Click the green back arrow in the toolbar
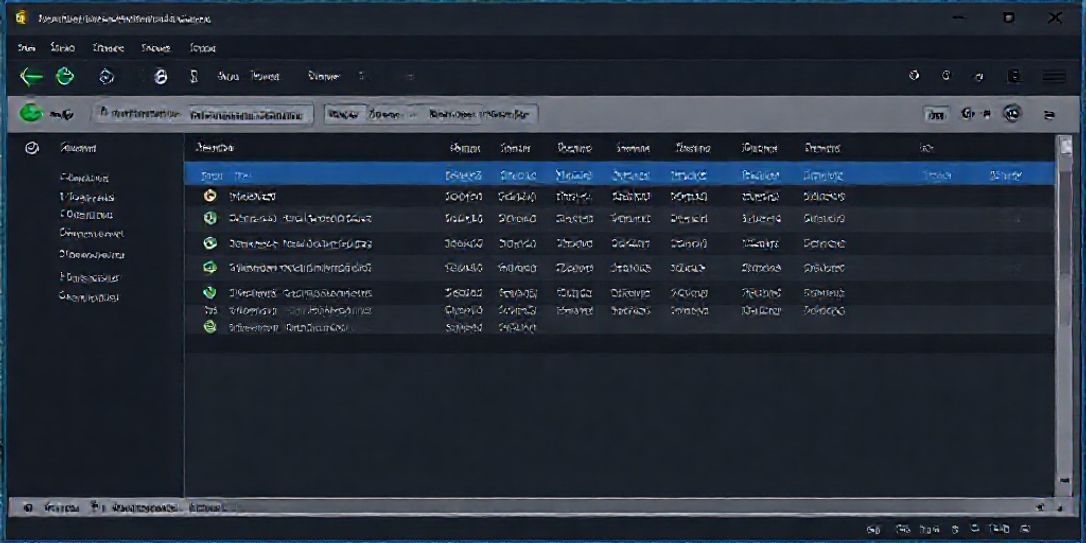 click(31, 77)
